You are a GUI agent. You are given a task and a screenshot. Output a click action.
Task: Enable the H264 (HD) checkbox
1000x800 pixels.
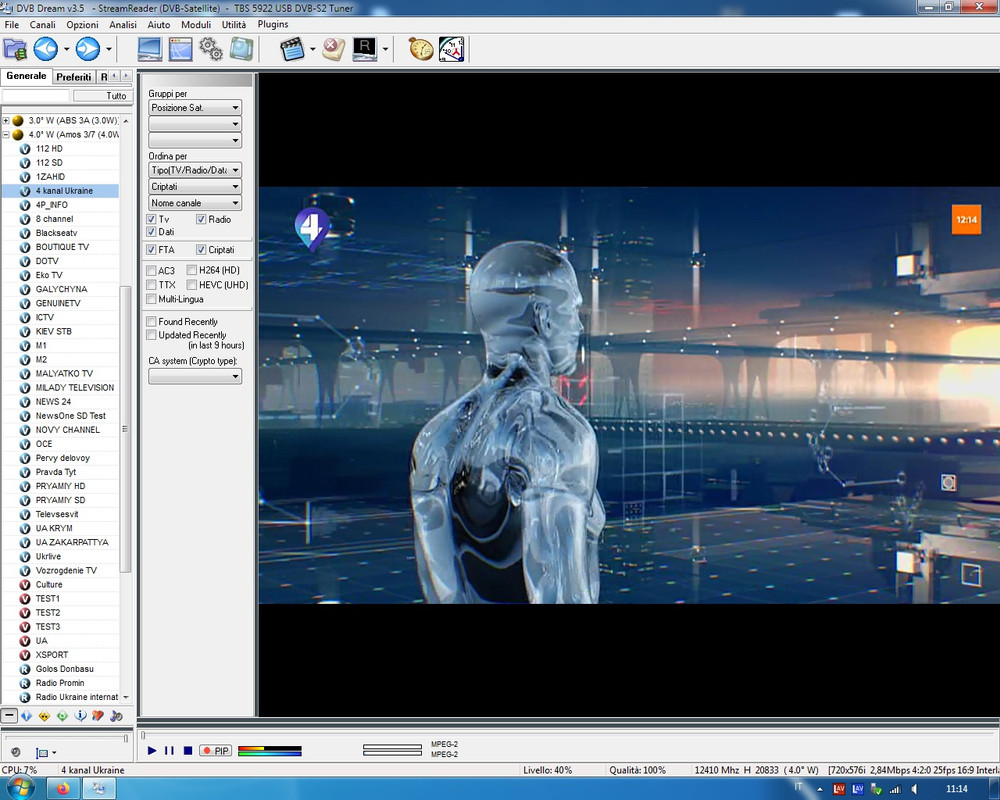tap(191, 270)
